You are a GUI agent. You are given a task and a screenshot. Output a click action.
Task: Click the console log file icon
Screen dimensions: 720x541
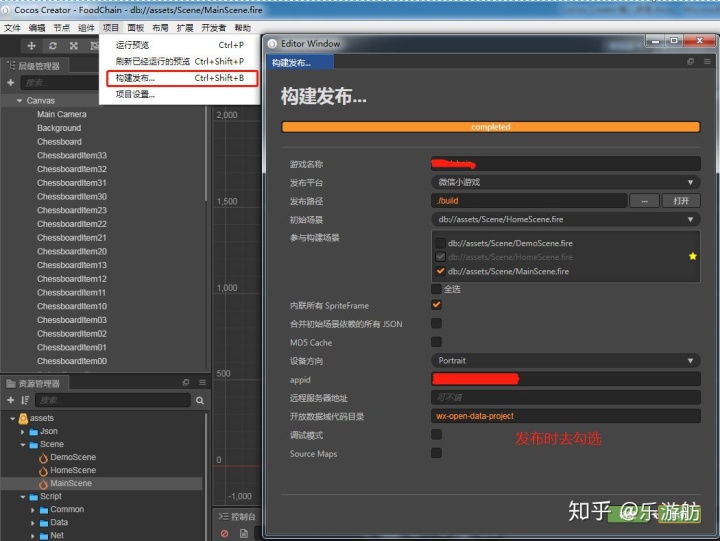click(244, 533)
